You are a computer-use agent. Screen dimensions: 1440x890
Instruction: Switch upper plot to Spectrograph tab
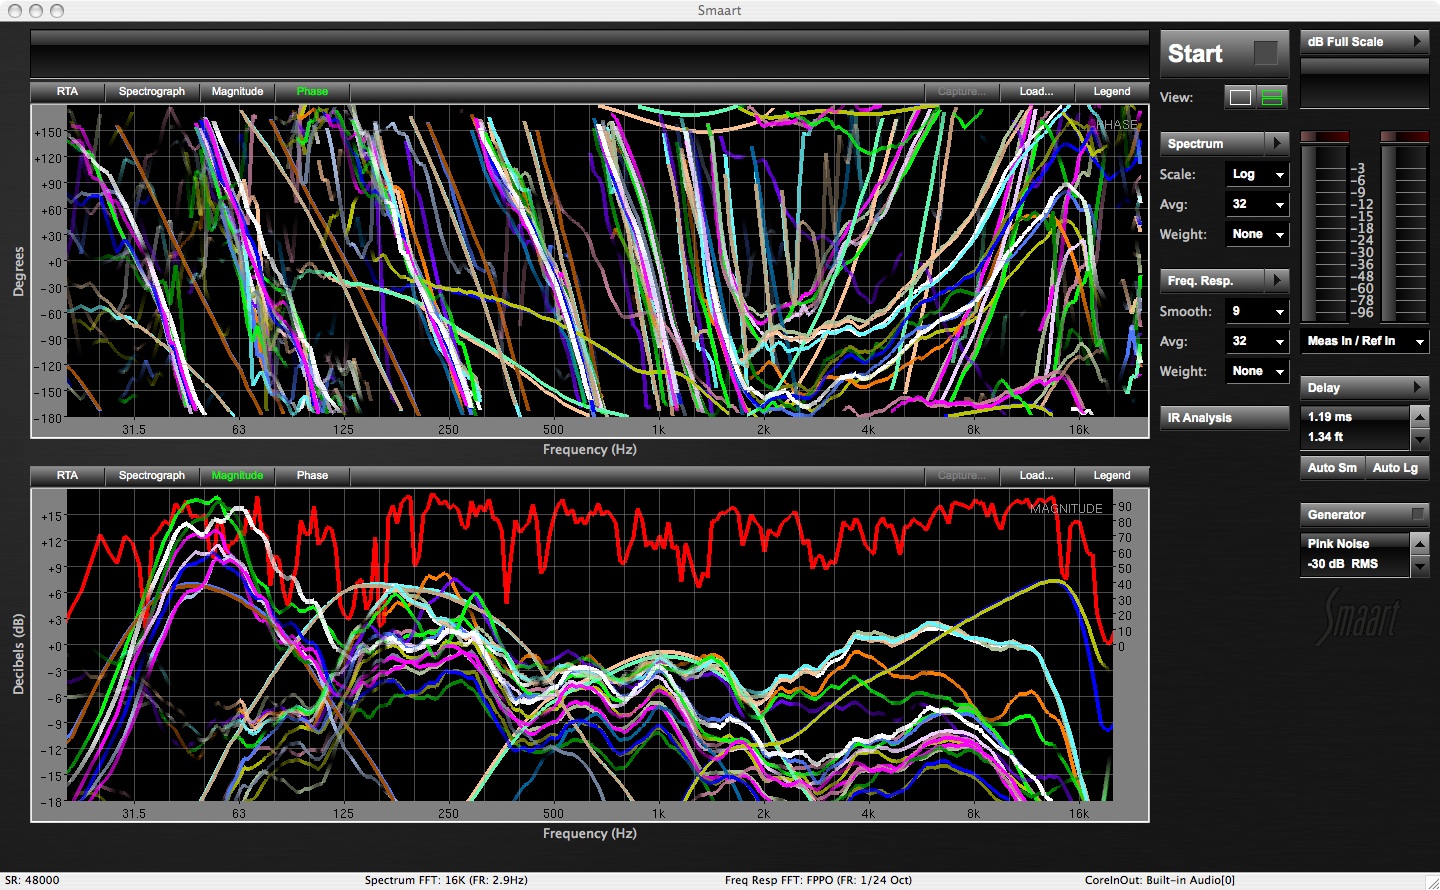(x=152, y=91)
